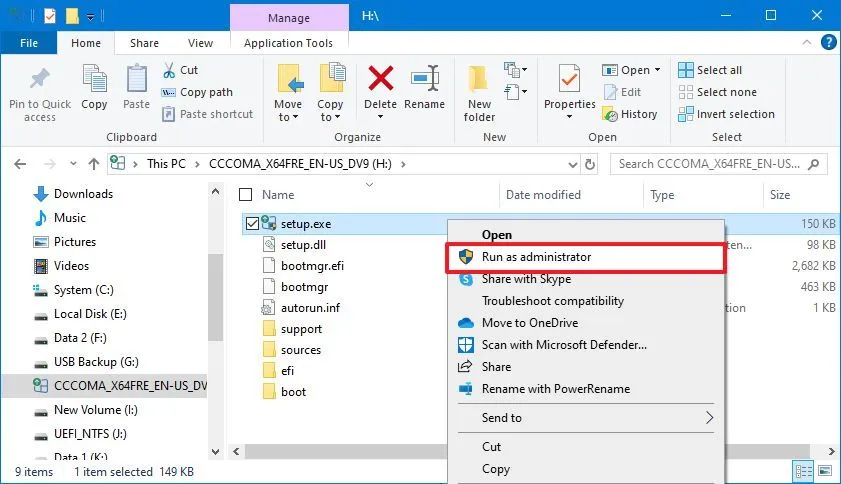
Task: Click the Paste shortcut icon
Action: point(169,114)
